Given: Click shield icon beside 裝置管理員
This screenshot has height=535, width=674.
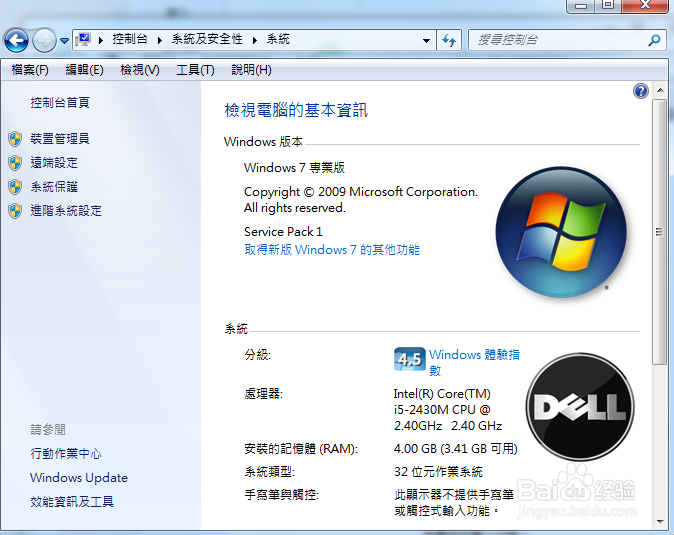Looking at the screenshot, I should click(x=15, y=139).
